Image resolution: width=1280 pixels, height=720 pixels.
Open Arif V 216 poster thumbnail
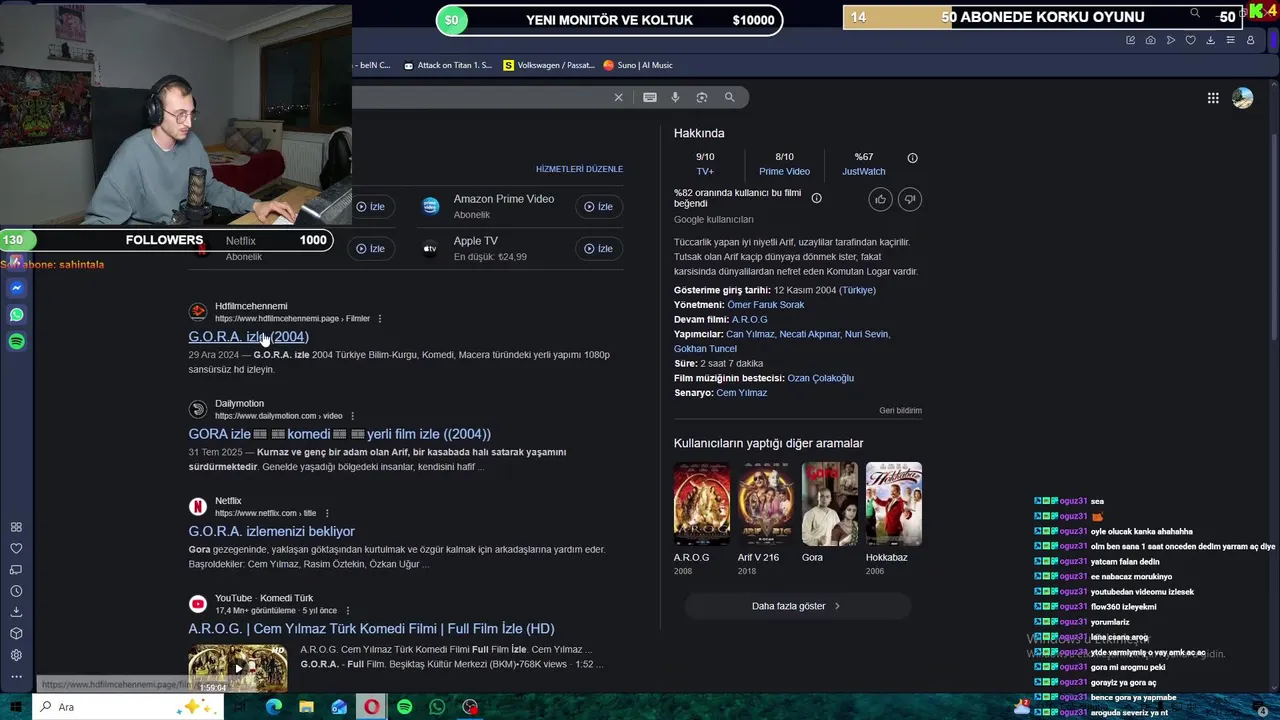click(x=765, y=504)
